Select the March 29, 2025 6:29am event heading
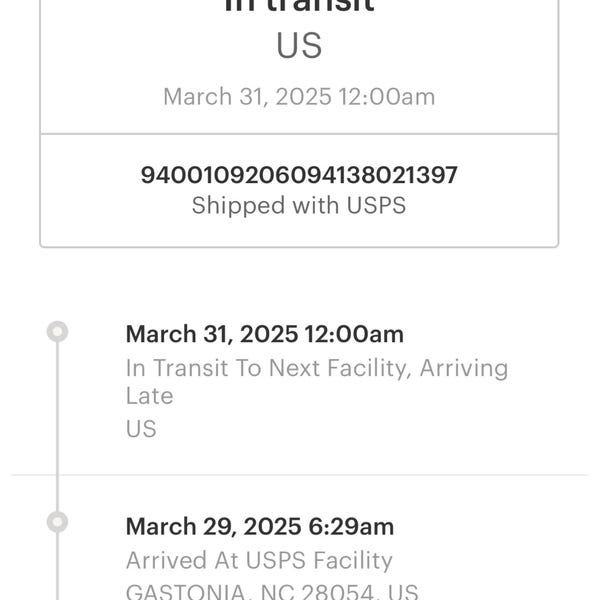The image size is (600, 600). coord(260,527)
